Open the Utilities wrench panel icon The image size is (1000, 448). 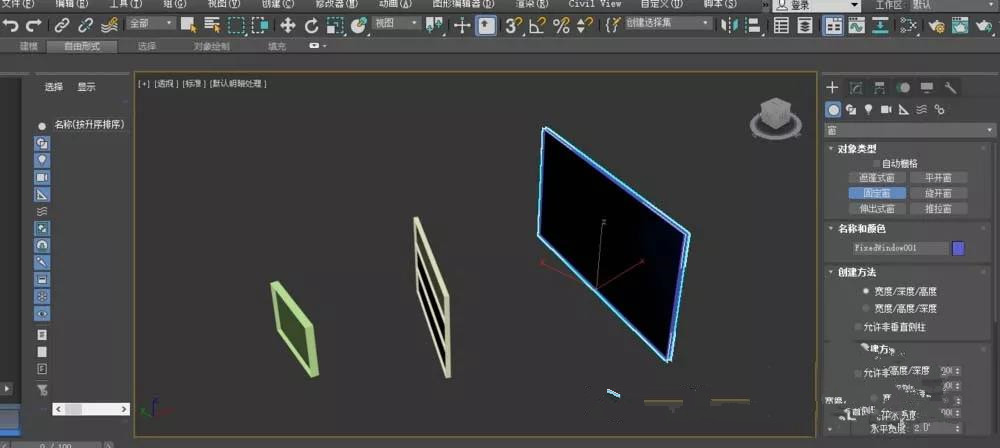pyautogui.click(x=950, y=87)
